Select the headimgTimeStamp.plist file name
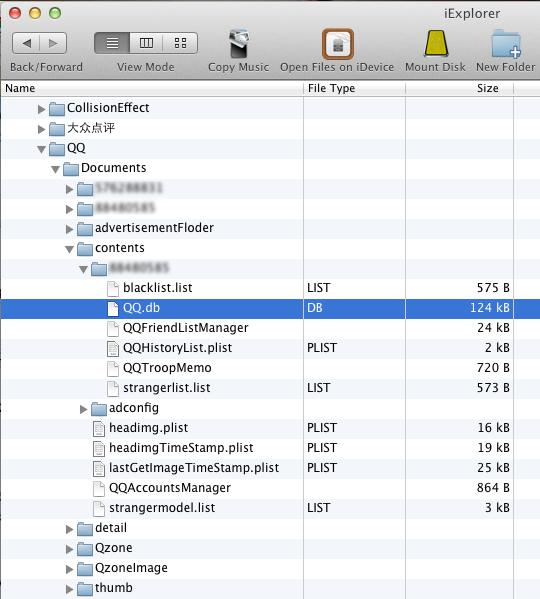This screenshot has width=540, height=599. [181, 448]
